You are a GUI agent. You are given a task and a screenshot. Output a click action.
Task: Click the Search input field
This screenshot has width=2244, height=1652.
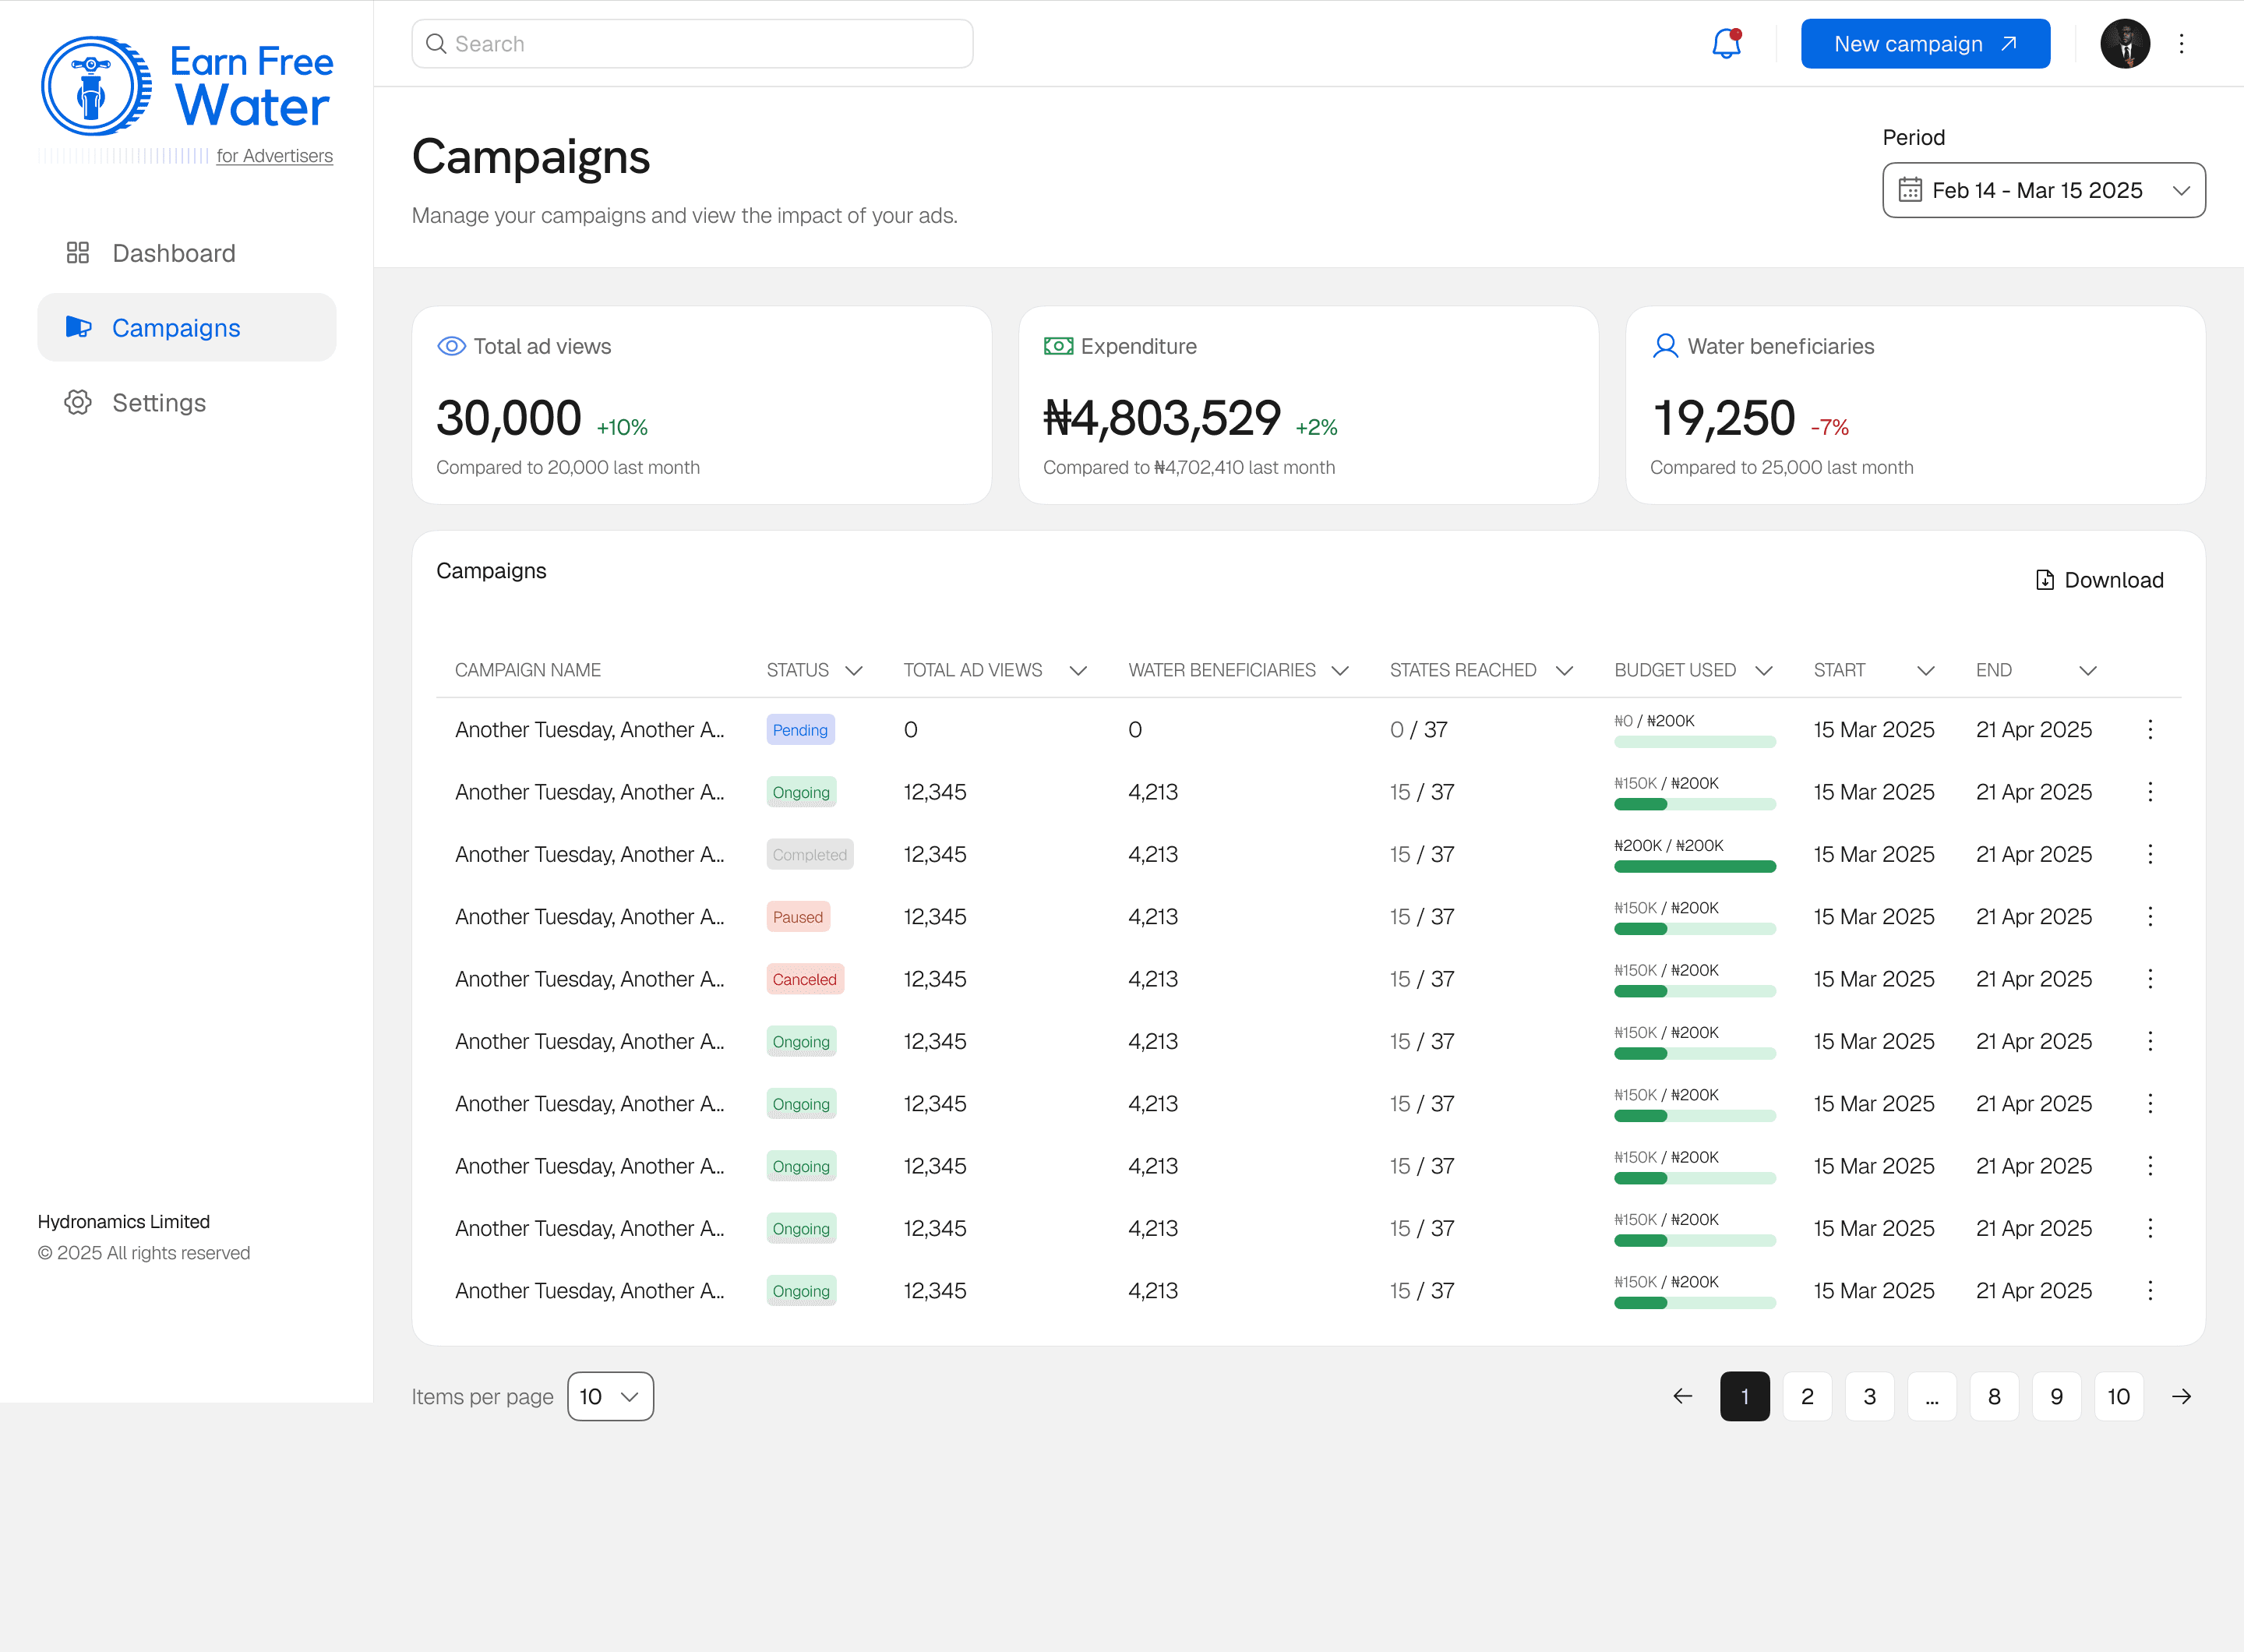pos(692,44)
